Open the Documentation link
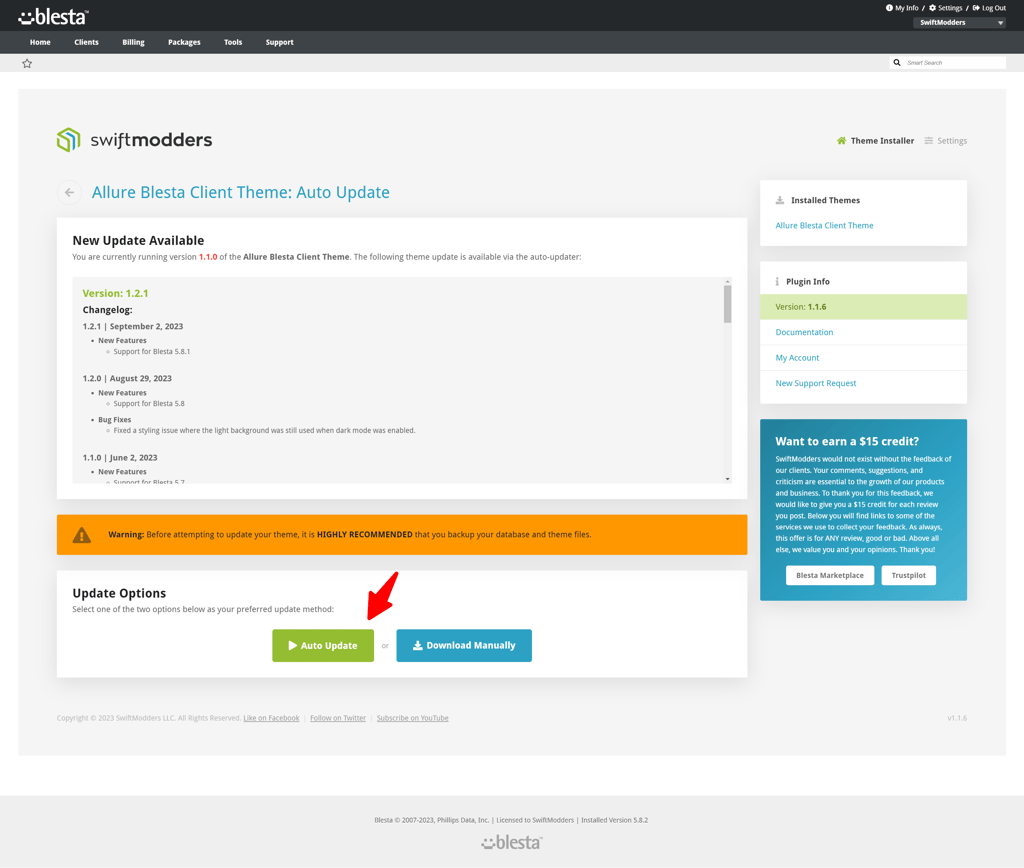 [804, 332]
